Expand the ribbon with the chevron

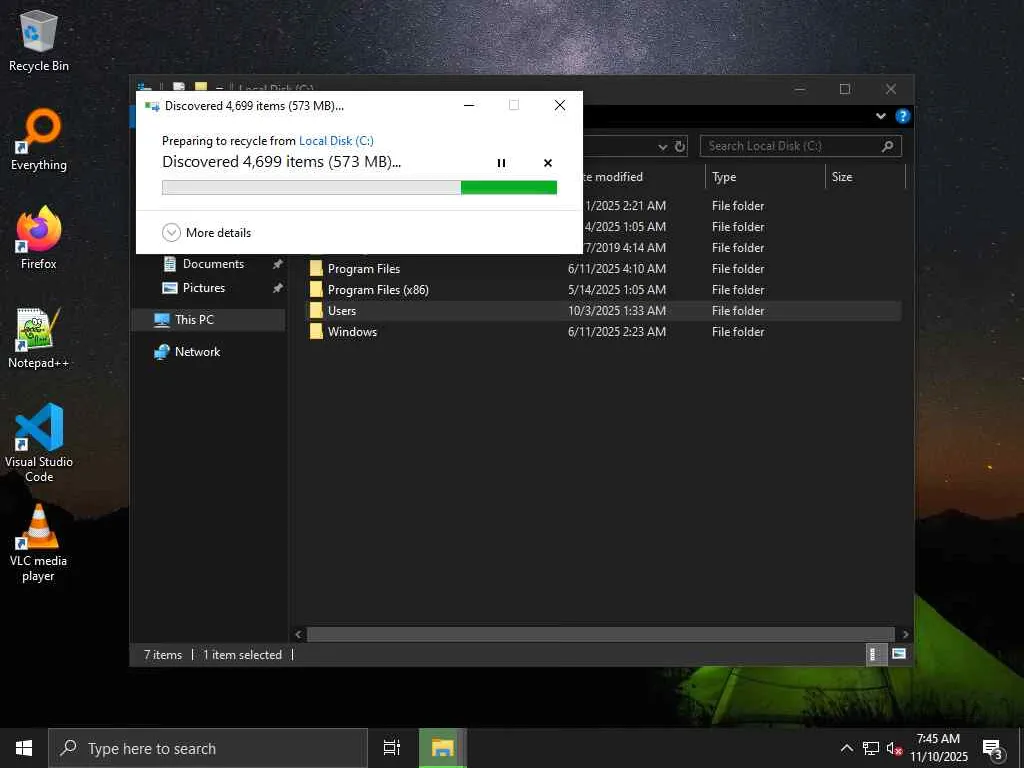880,116
